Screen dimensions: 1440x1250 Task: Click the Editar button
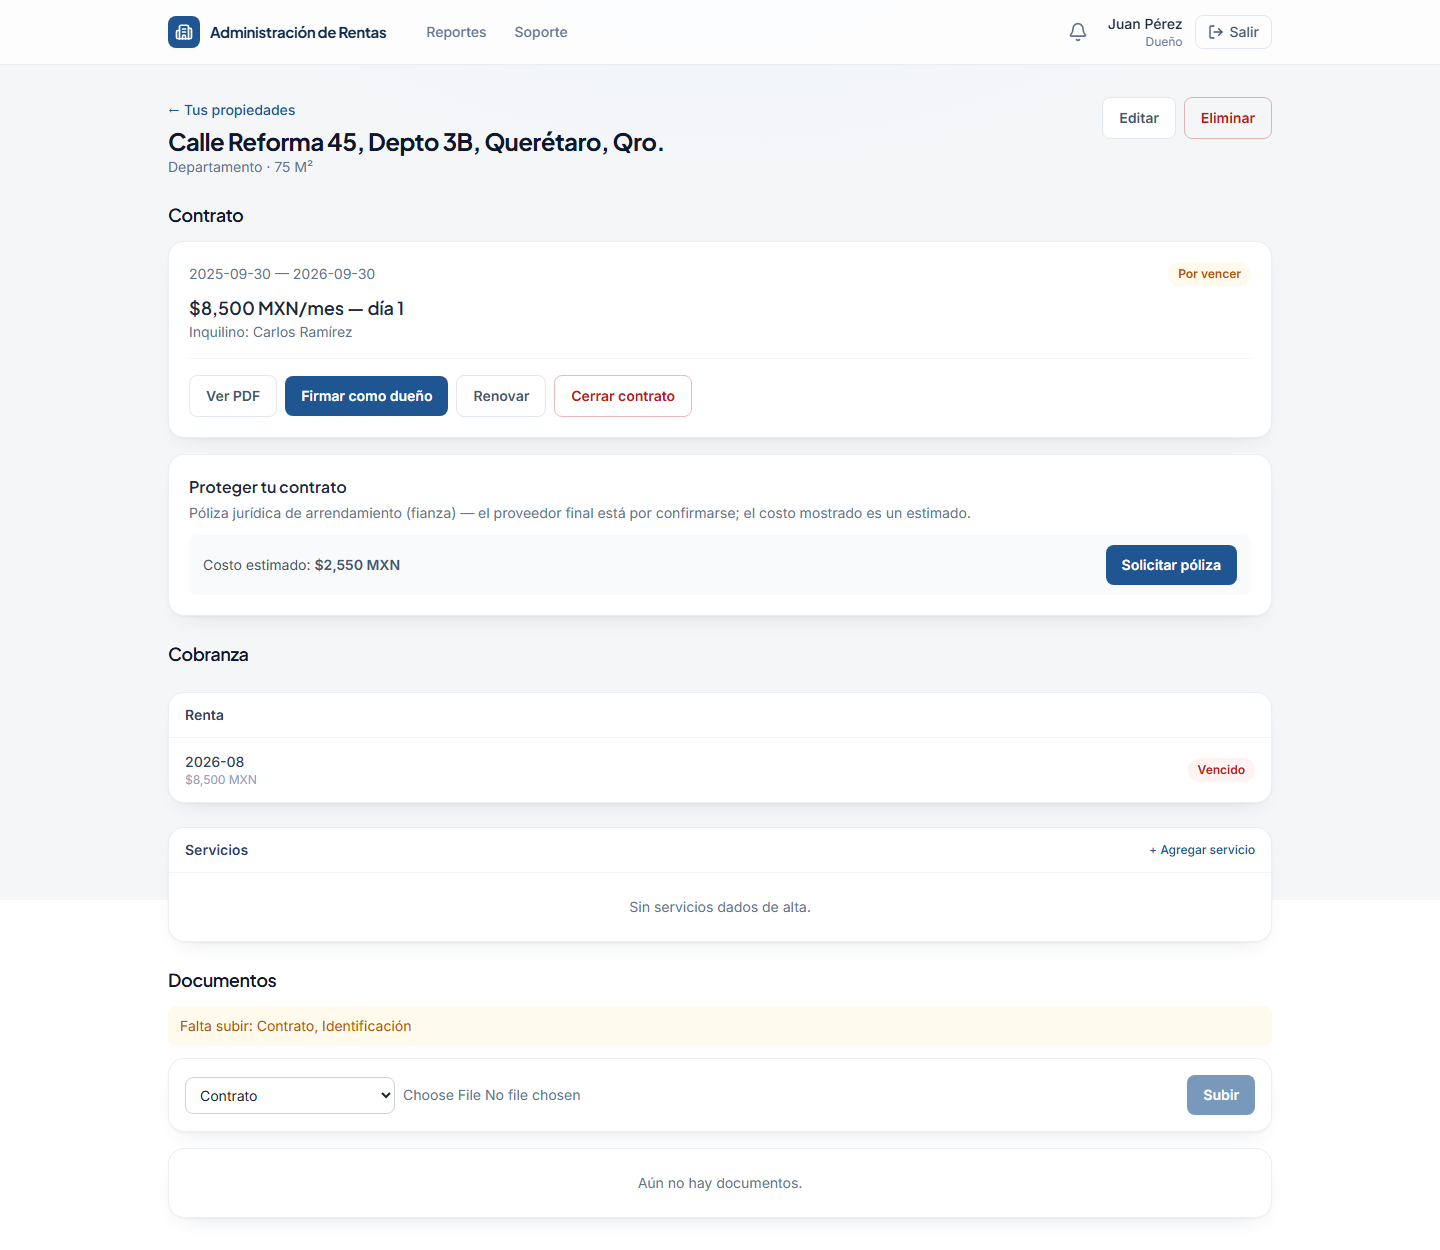pos(1139,118)
